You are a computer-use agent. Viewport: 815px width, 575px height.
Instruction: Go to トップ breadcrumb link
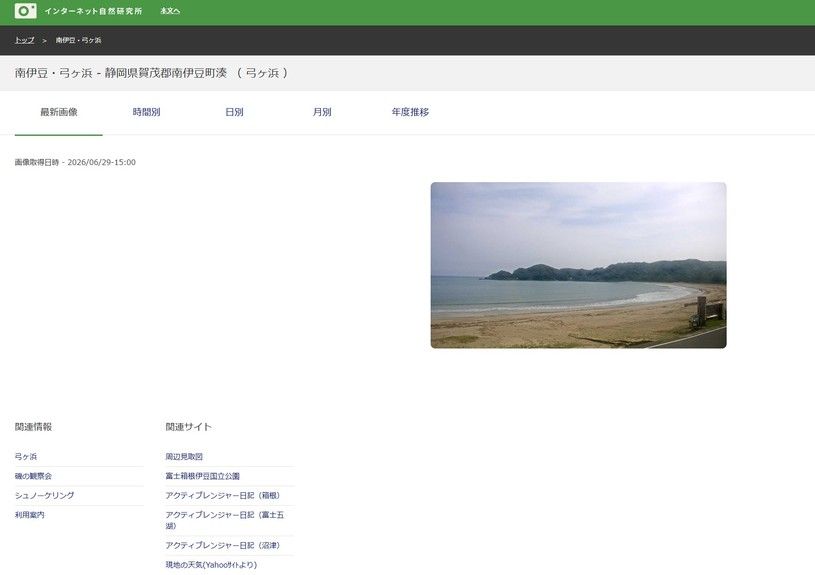point(24,40)
